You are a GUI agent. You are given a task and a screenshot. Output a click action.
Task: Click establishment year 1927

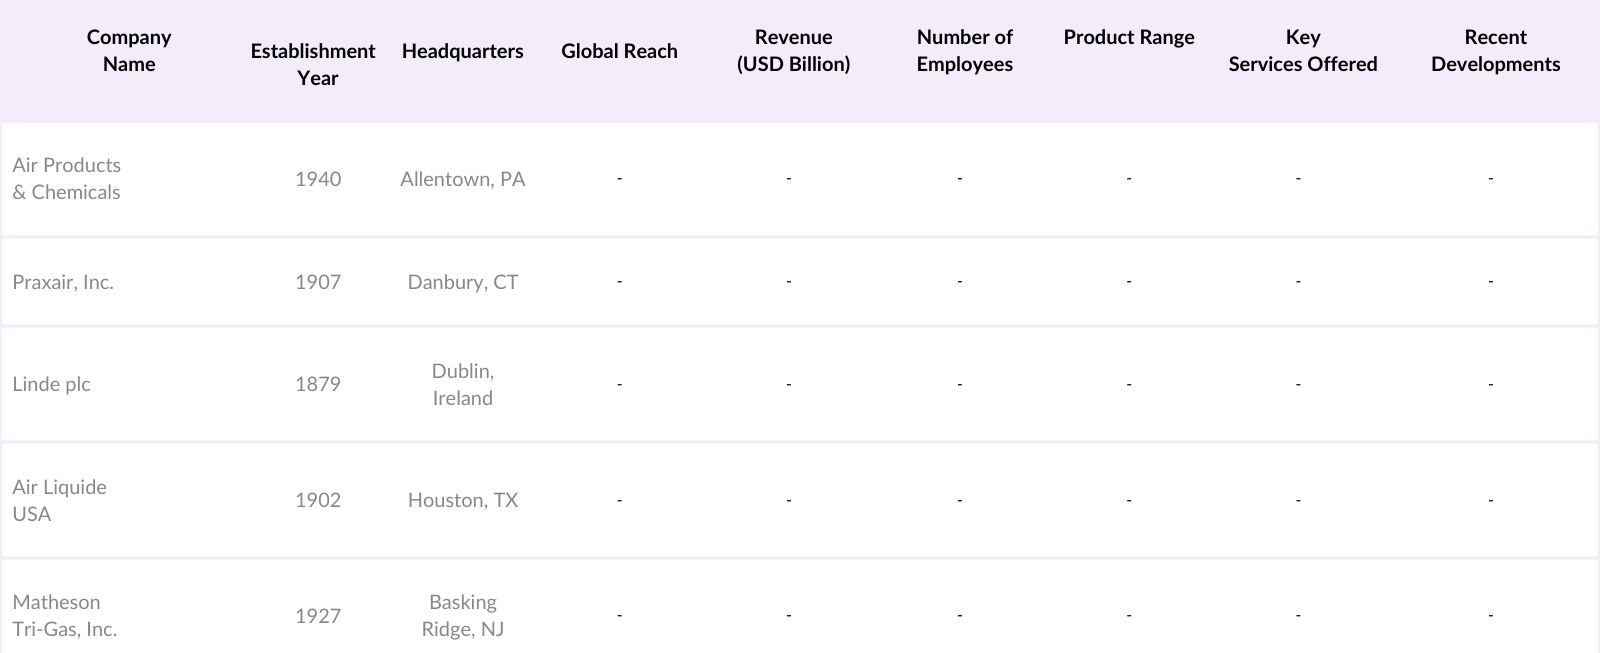[318, 616]
